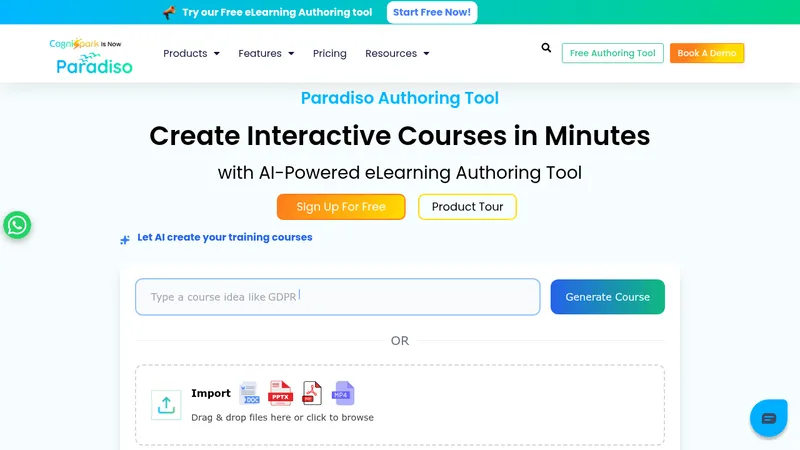
Task: Focus the course idea input field
Action: point(338,297)
